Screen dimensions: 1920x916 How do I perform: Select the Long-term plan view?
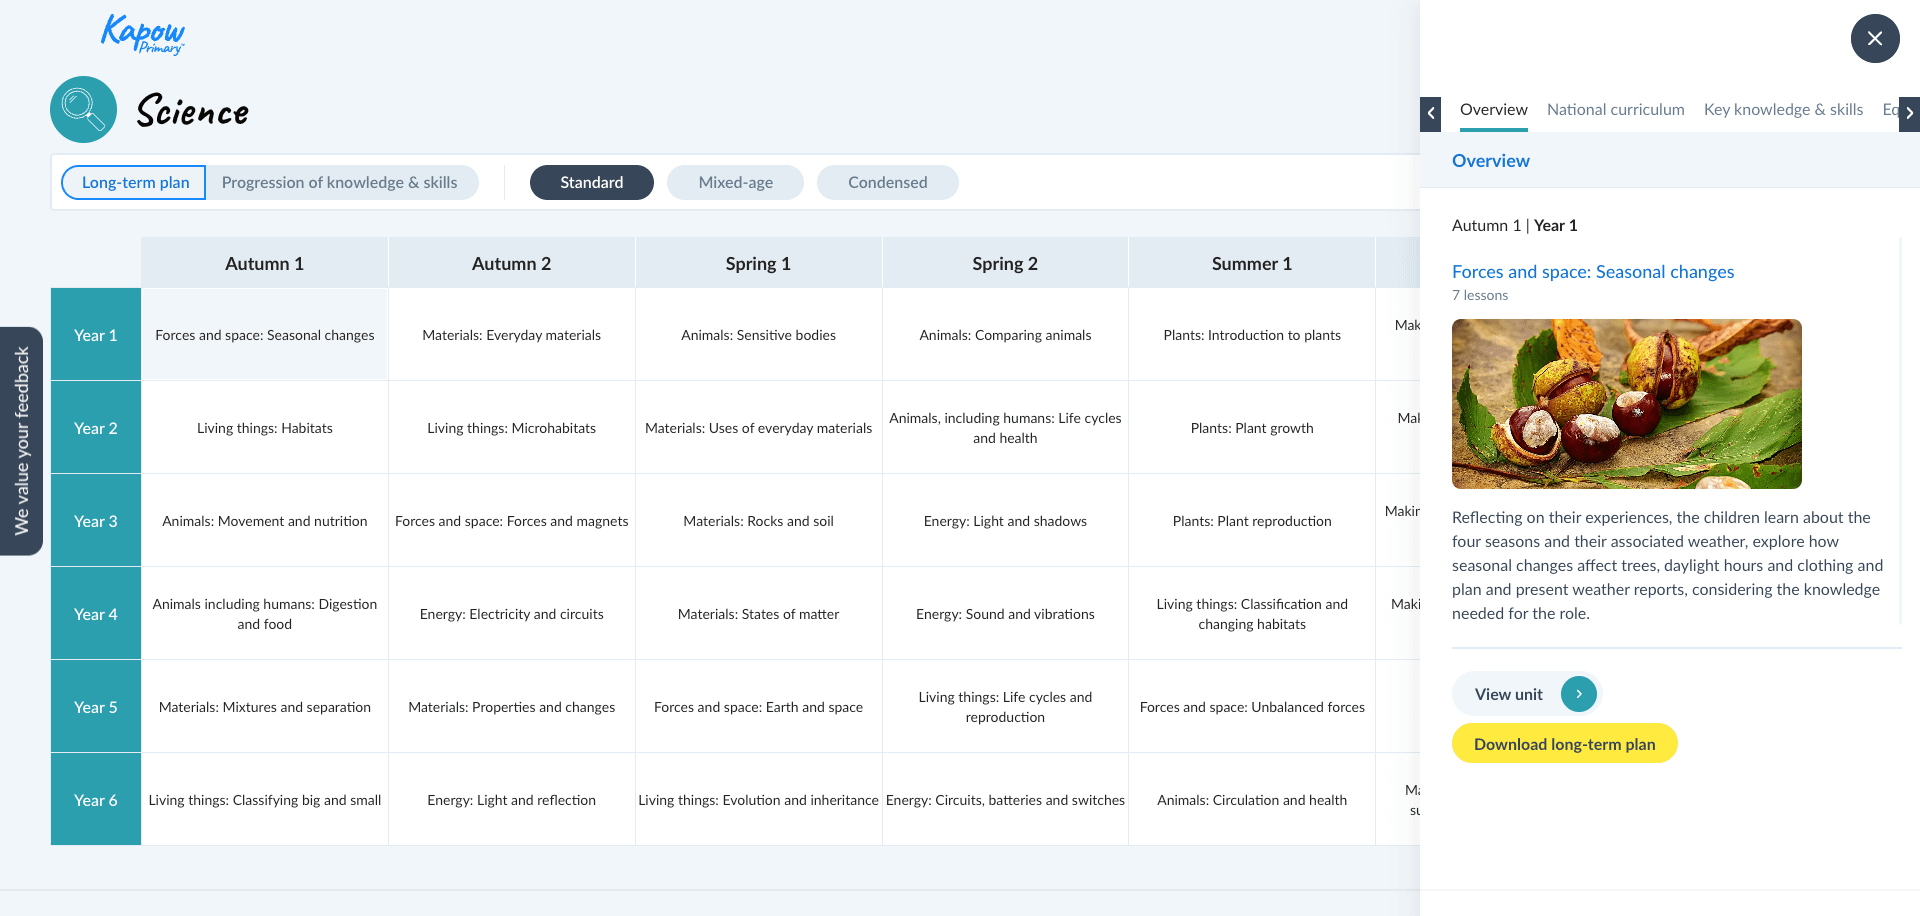coord(135,183)
